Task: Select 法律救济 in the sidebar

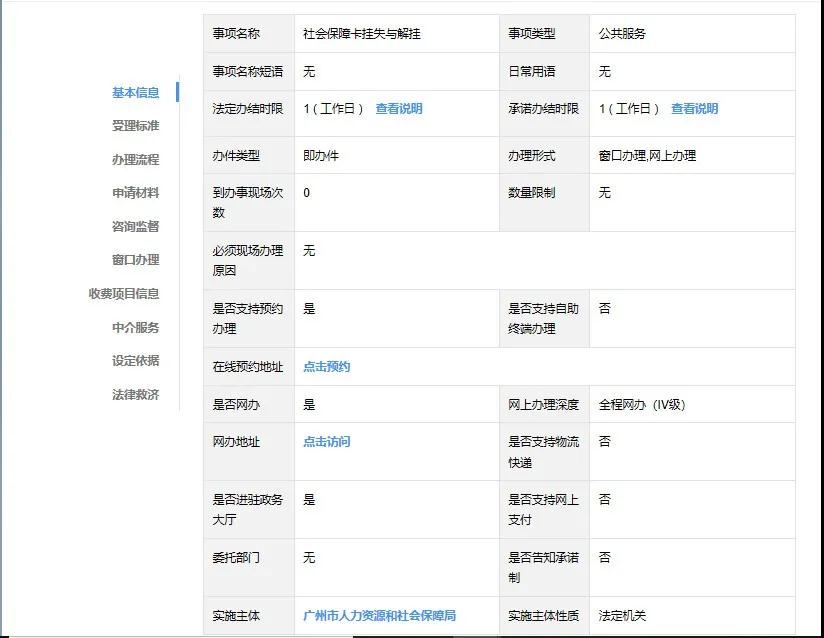Action: coord(136,394)
